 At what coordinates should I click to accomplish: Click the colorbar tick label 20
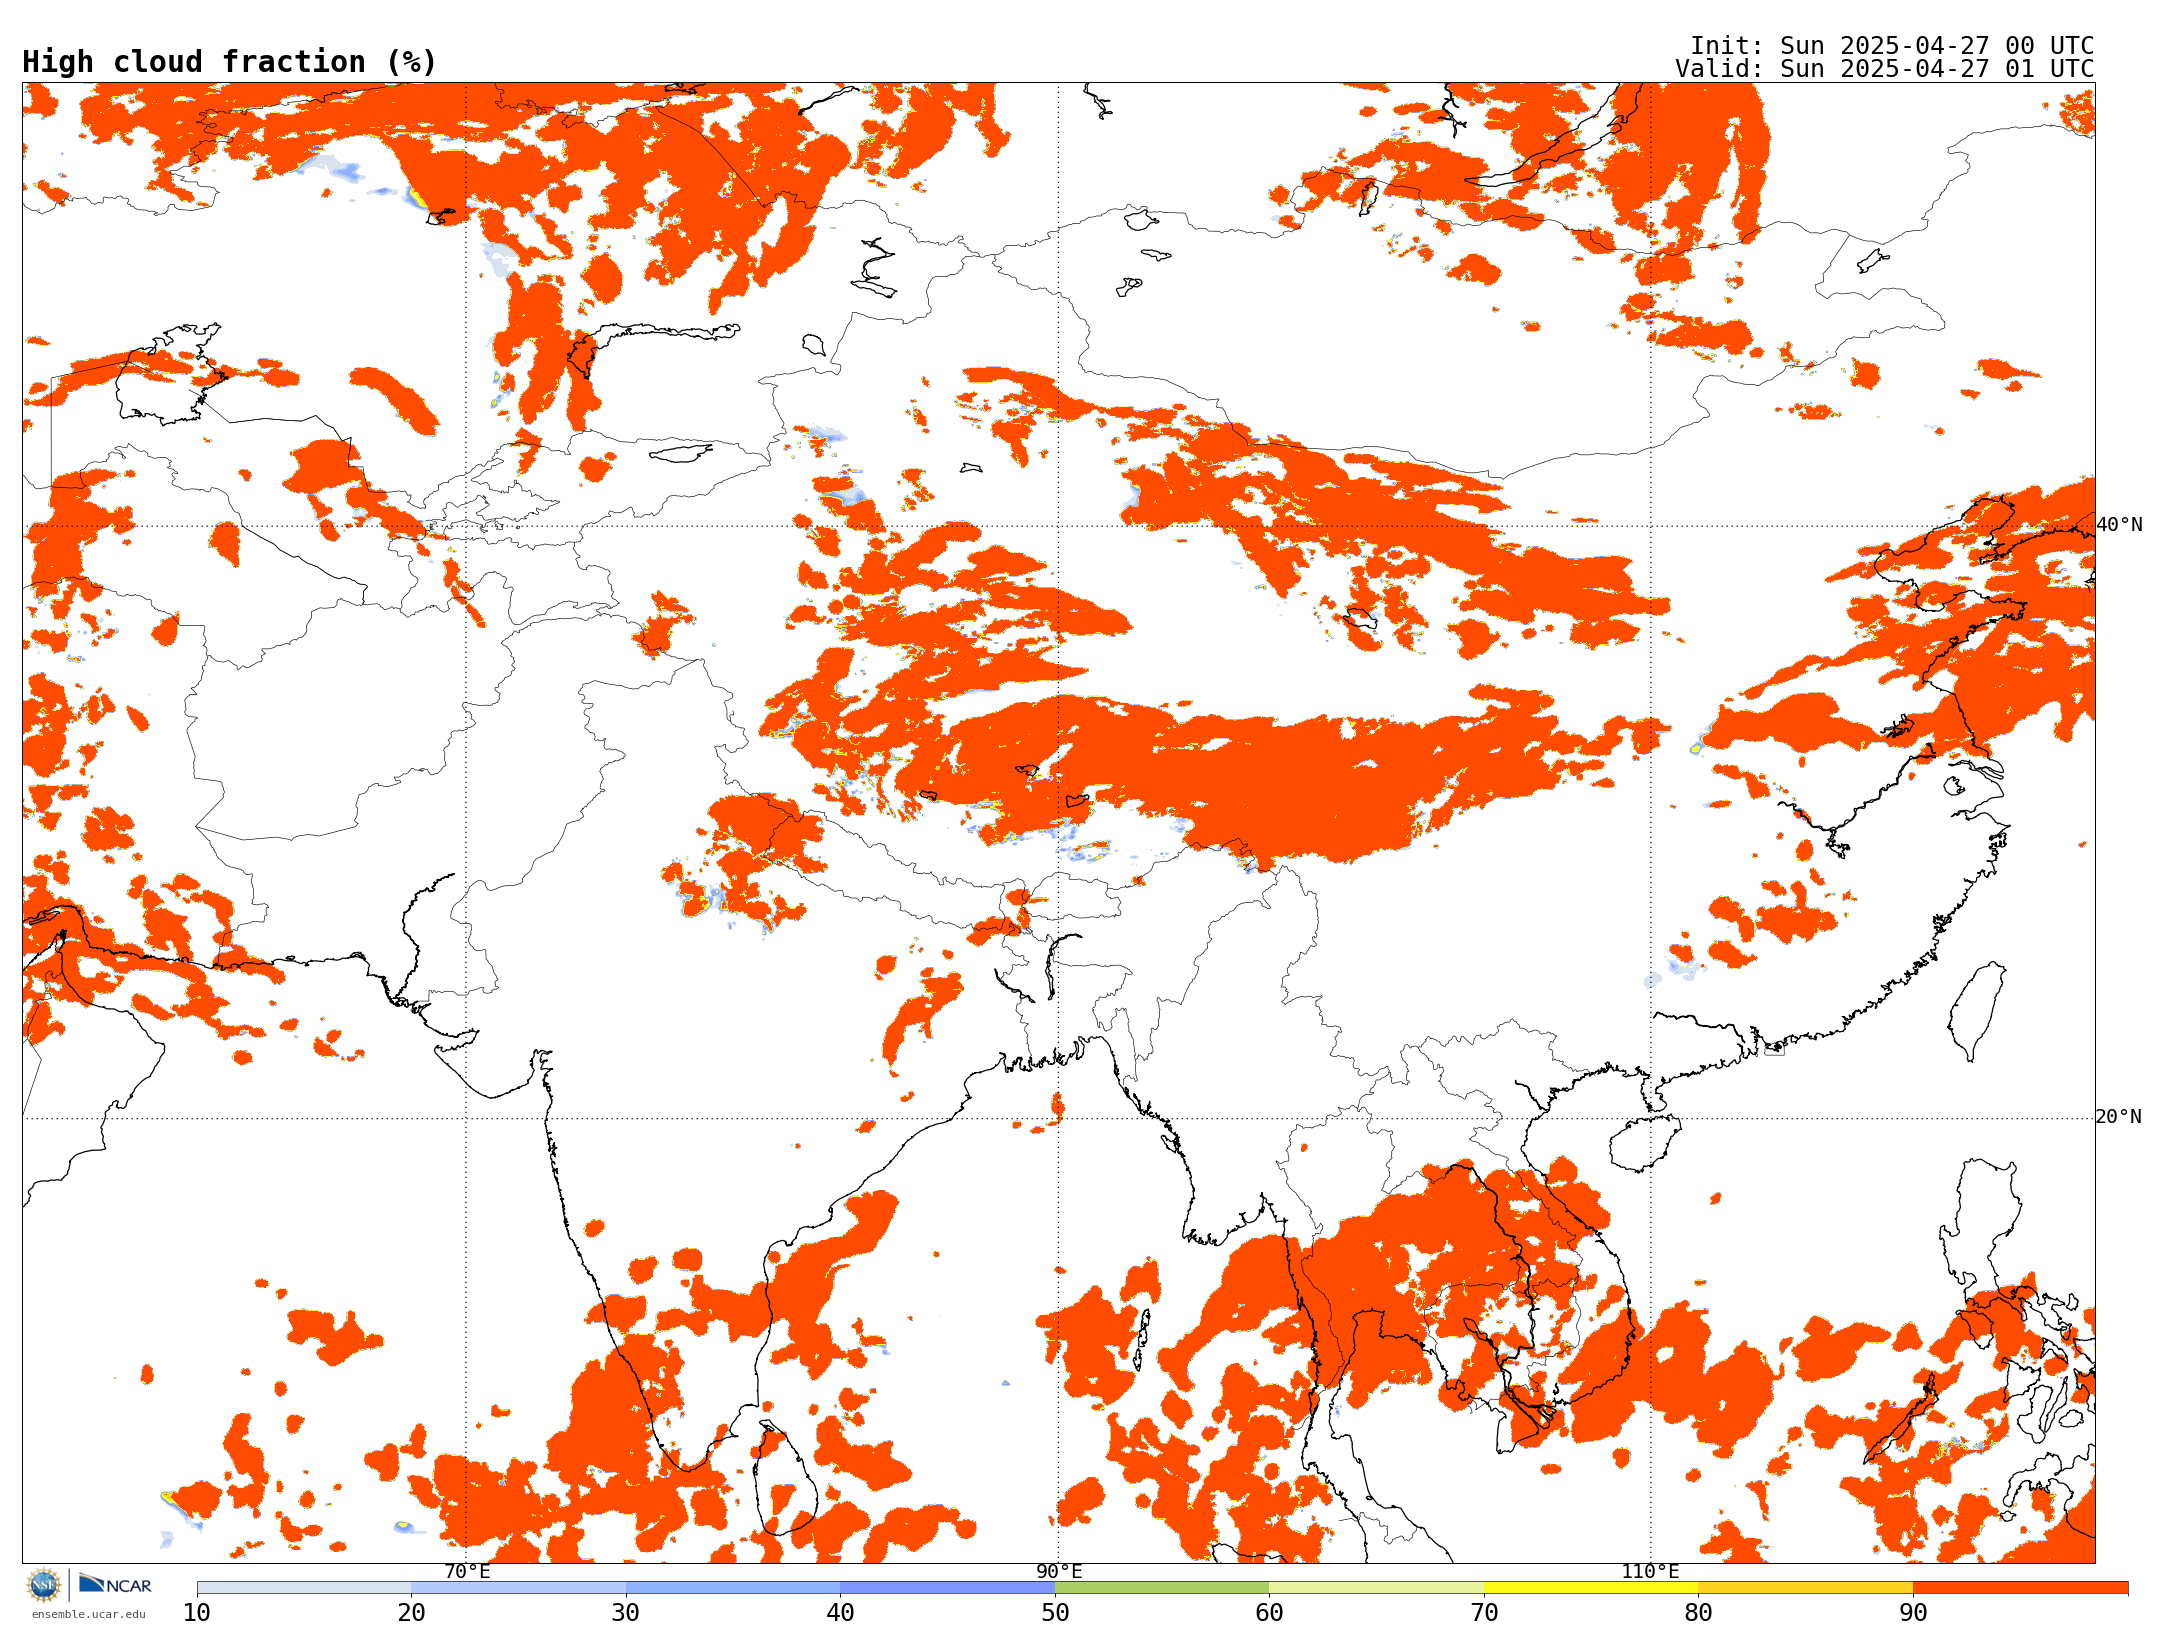tap(411, 1613)
